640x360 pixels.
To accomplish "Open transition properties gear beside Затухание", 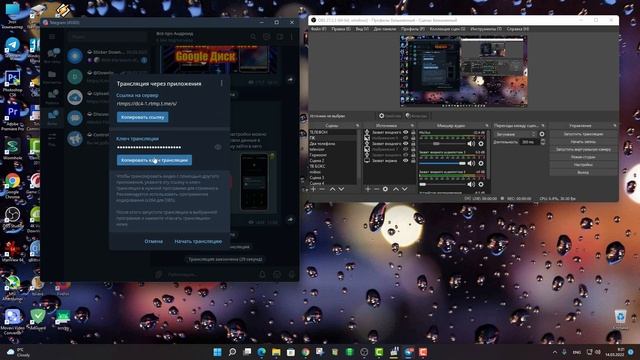I will click(542, 134).
